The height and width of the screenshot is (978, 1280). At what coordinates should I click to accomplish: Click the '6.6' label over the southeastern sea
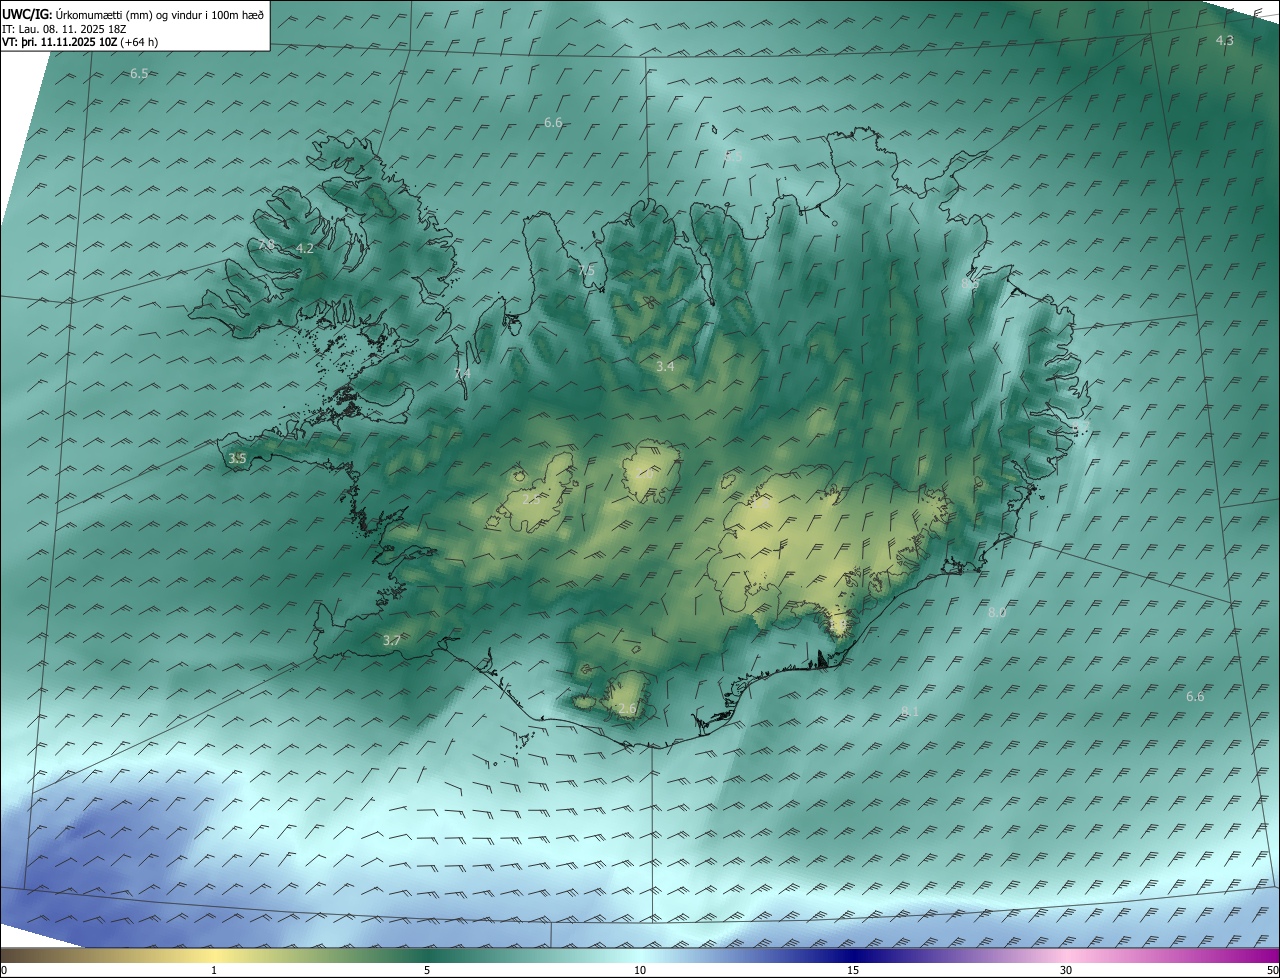tap(1195, 696)
